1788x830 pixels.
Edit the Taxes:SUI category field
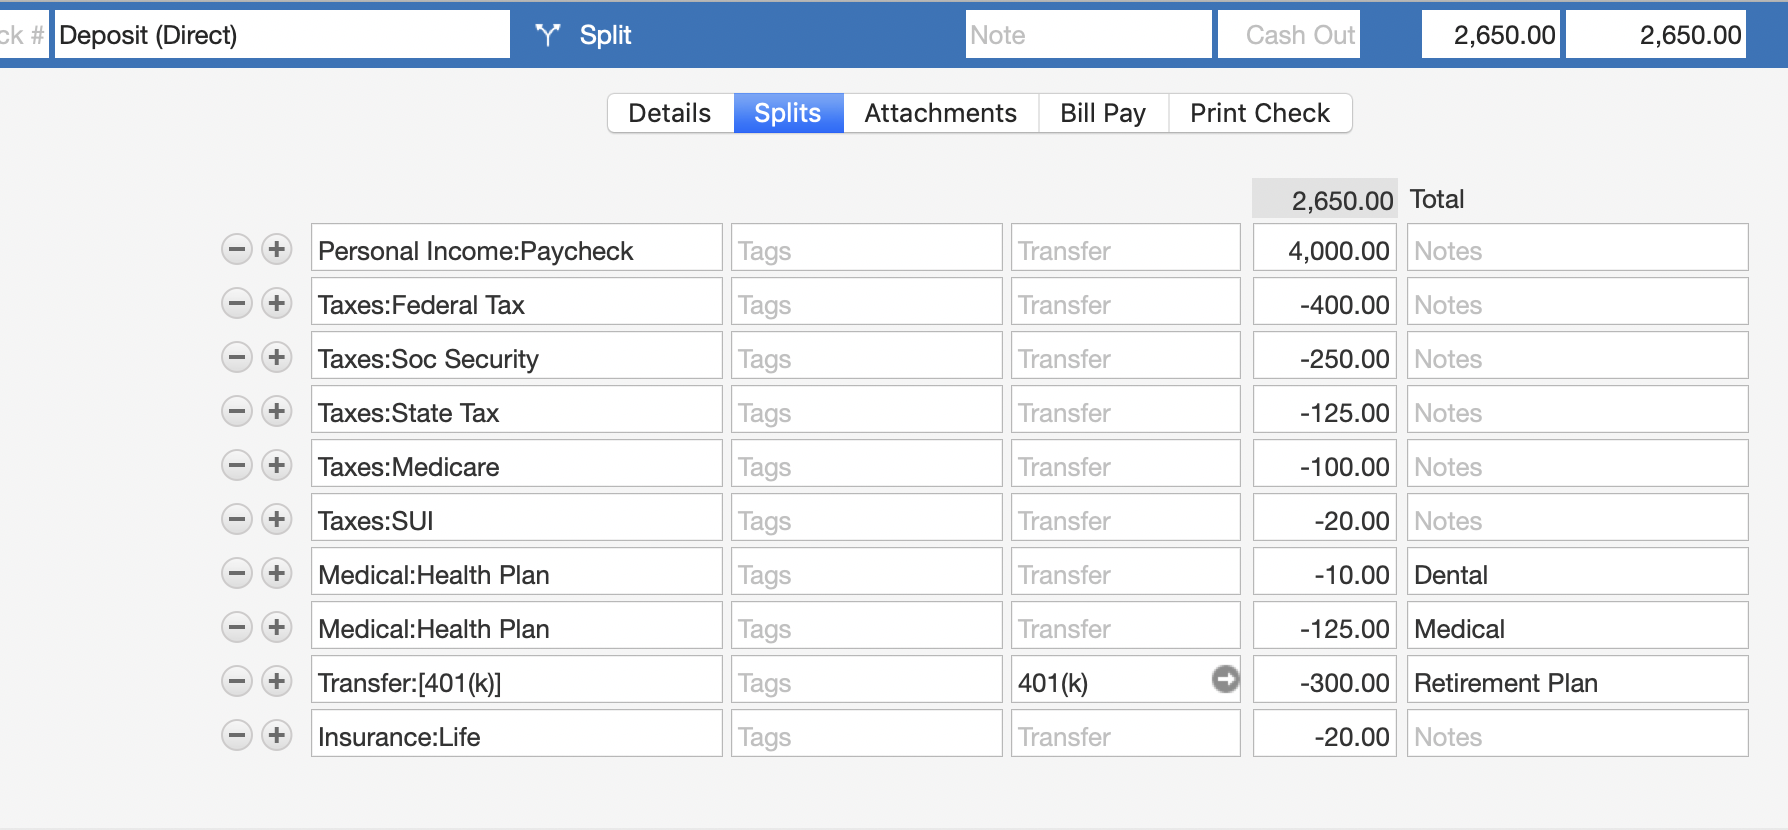coord(516,517)
